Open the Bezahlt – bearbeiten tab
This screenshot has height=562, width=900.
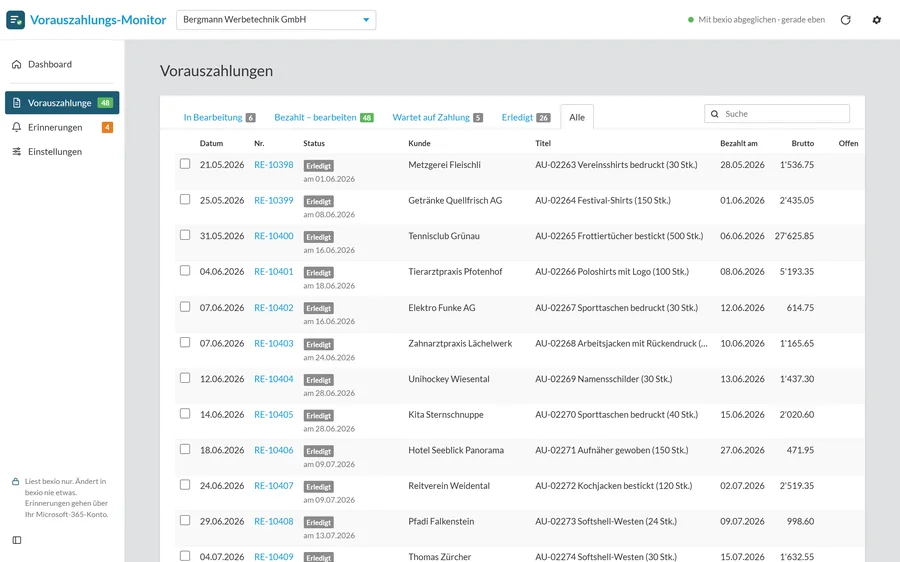(323, 117)
